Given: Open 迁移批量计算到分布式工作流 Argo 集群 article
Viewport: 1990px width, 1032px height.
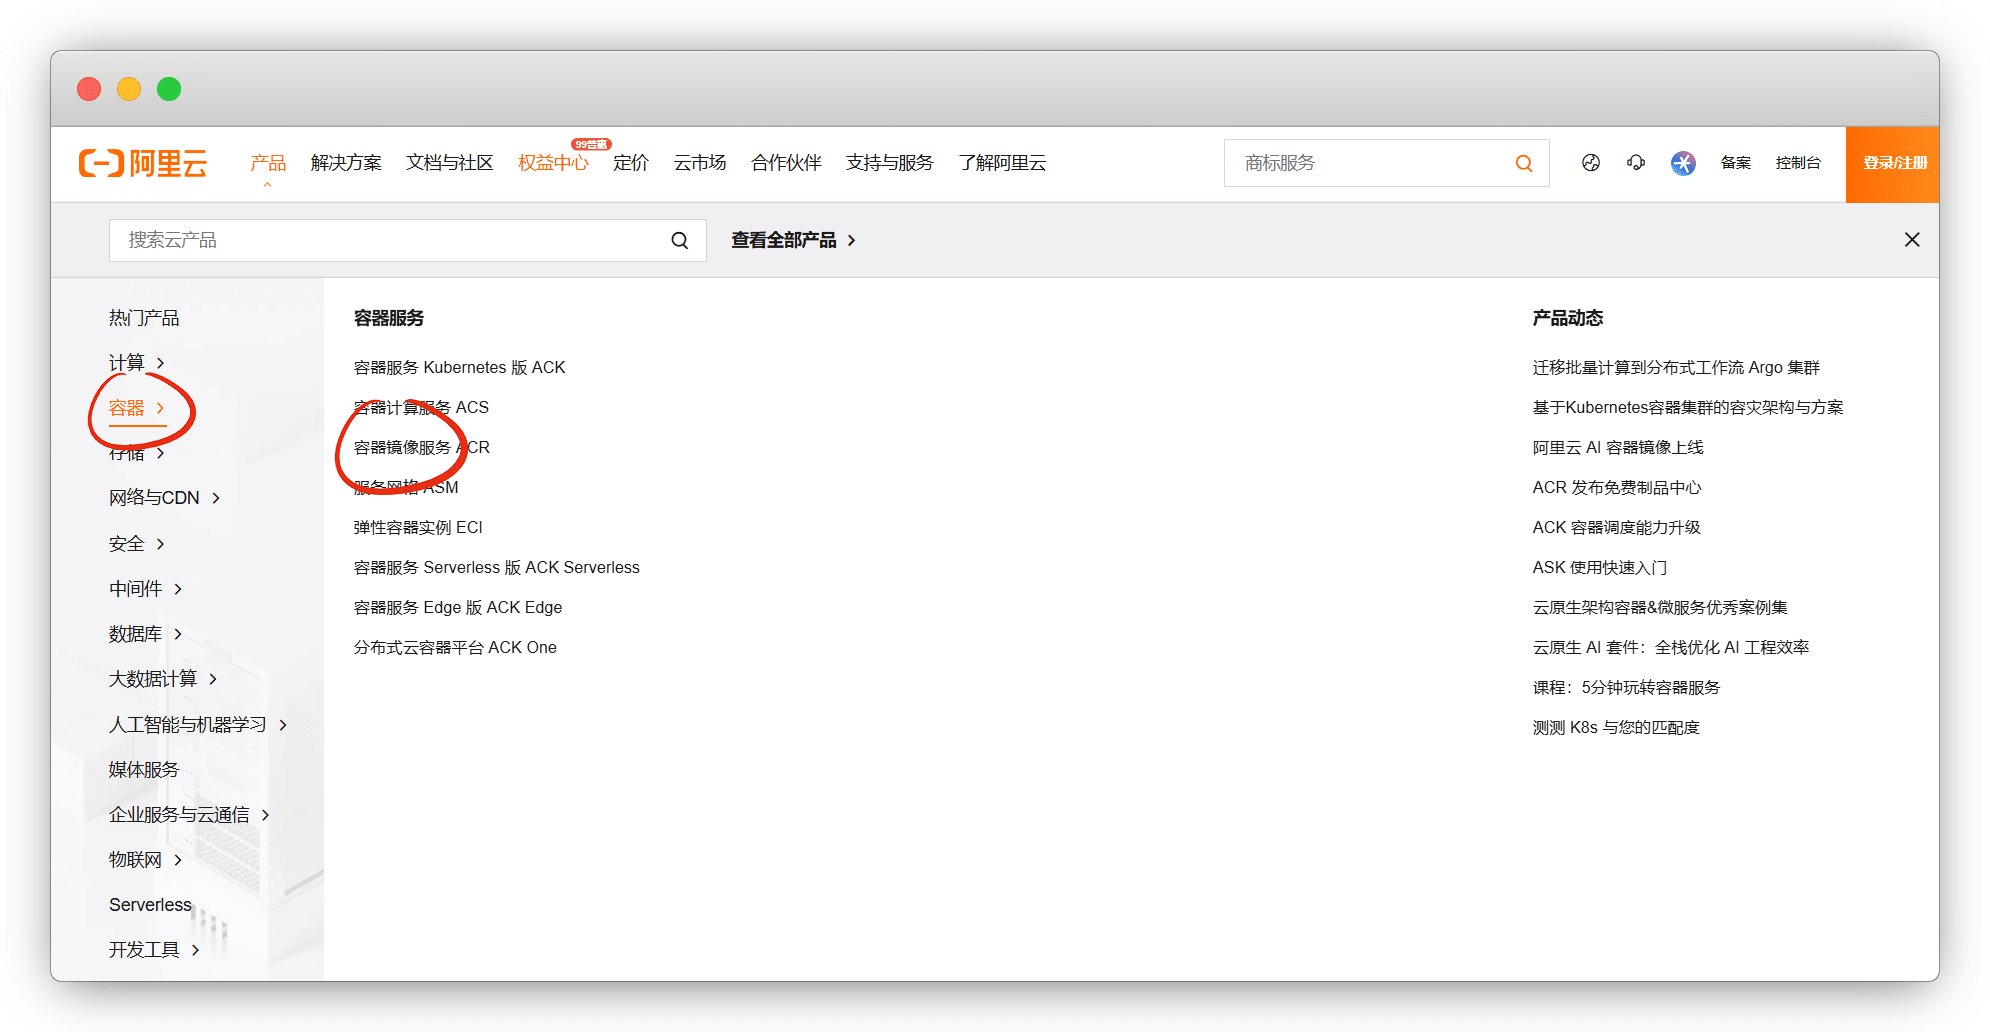Looking at the screenshot, I should 1676,368.
